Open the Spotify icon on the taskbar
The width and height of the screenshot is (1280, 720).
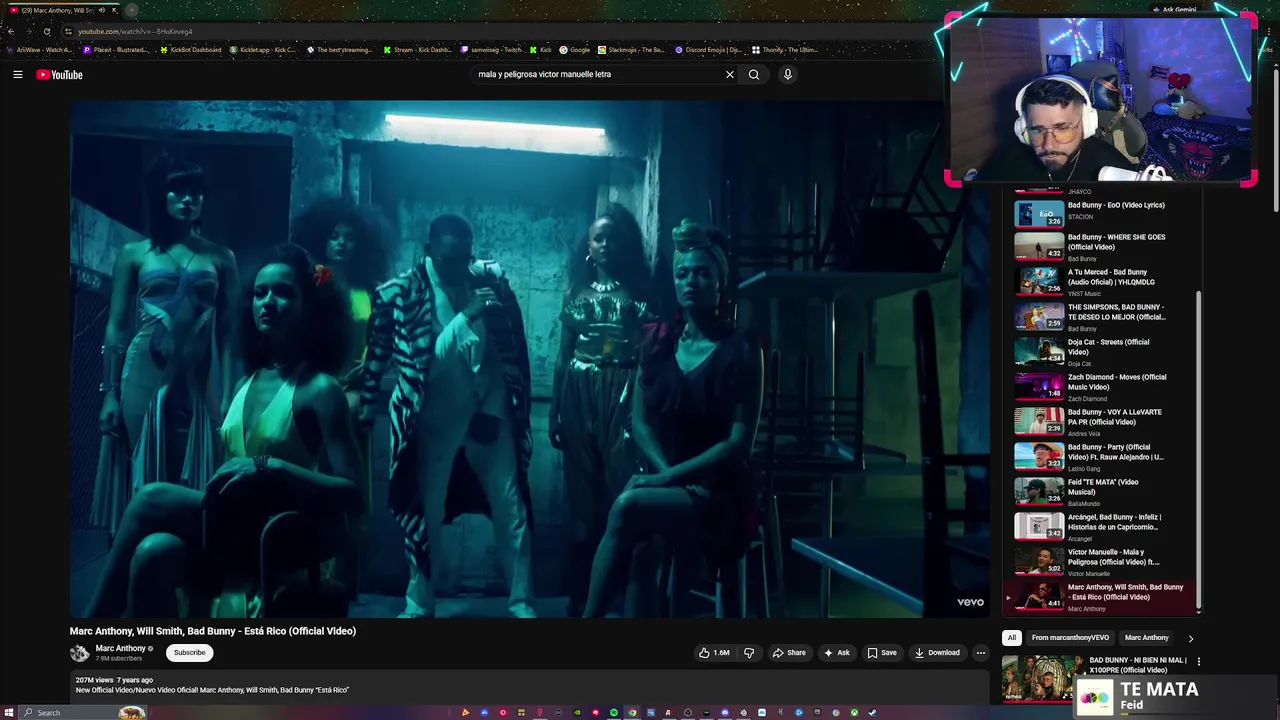click(x=613, y=712)
